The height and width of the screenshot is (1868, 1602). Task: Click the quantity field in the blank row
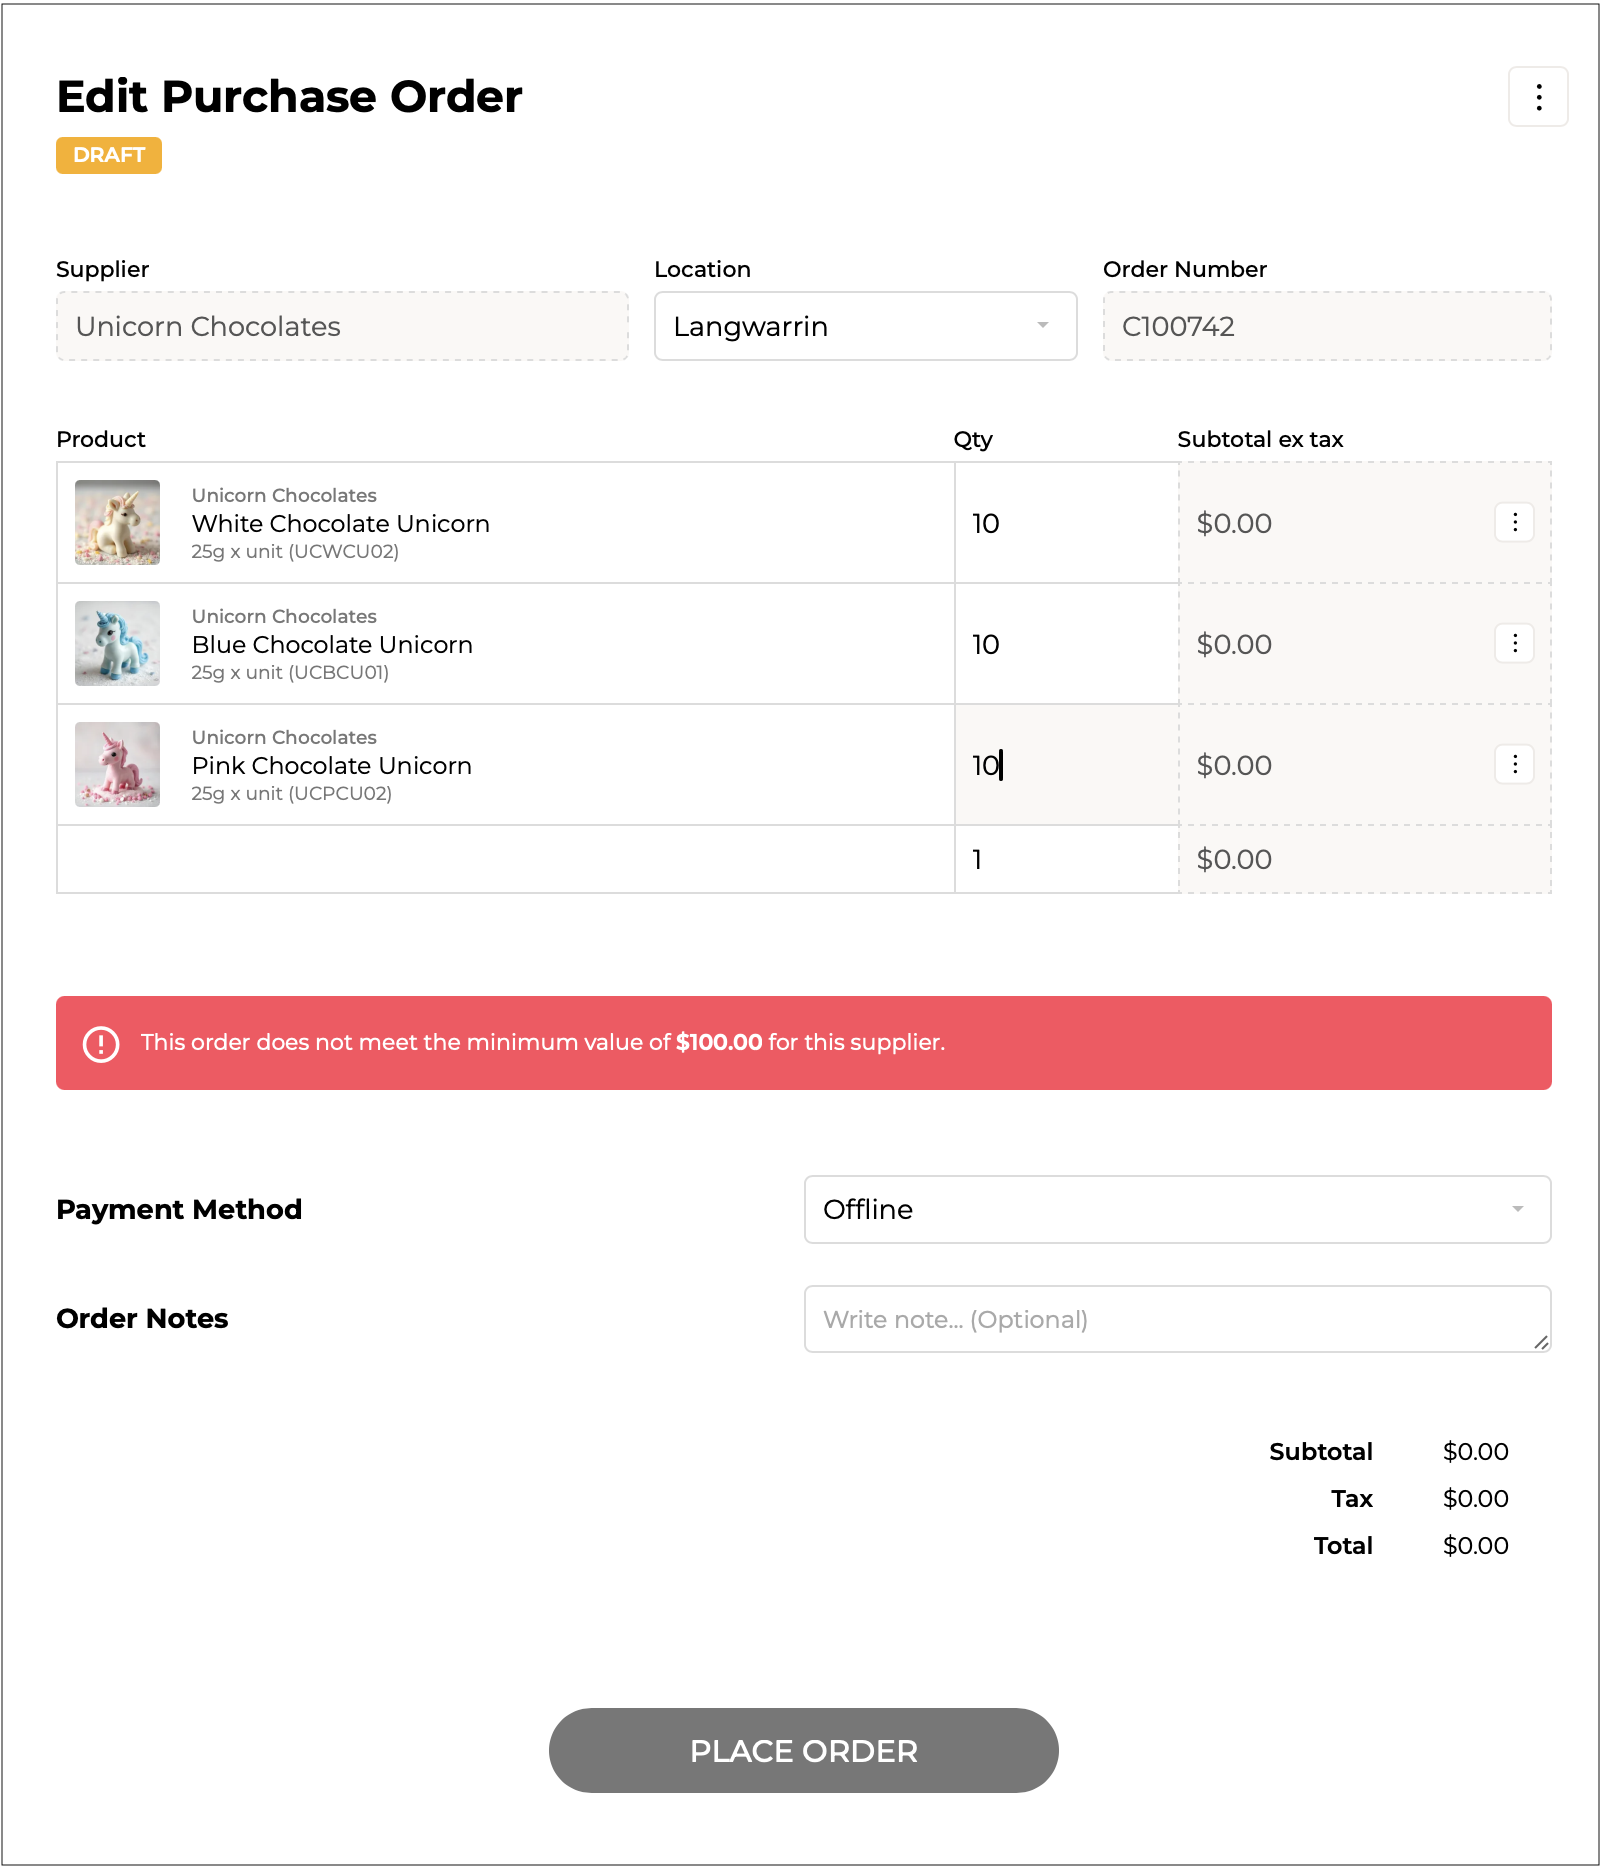tap(1065, 859)
